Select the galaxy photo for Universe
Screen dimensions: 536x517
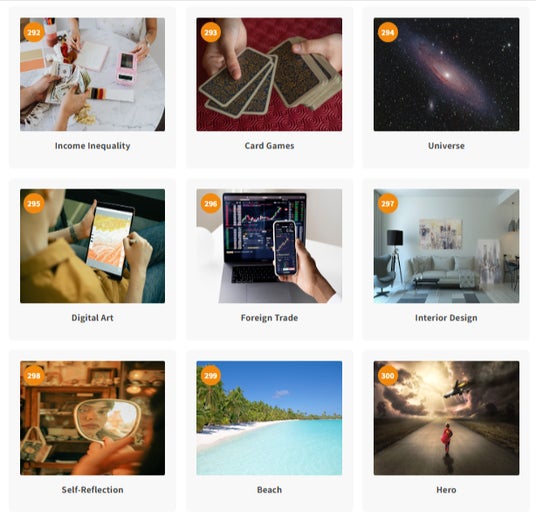pos(446,75)
